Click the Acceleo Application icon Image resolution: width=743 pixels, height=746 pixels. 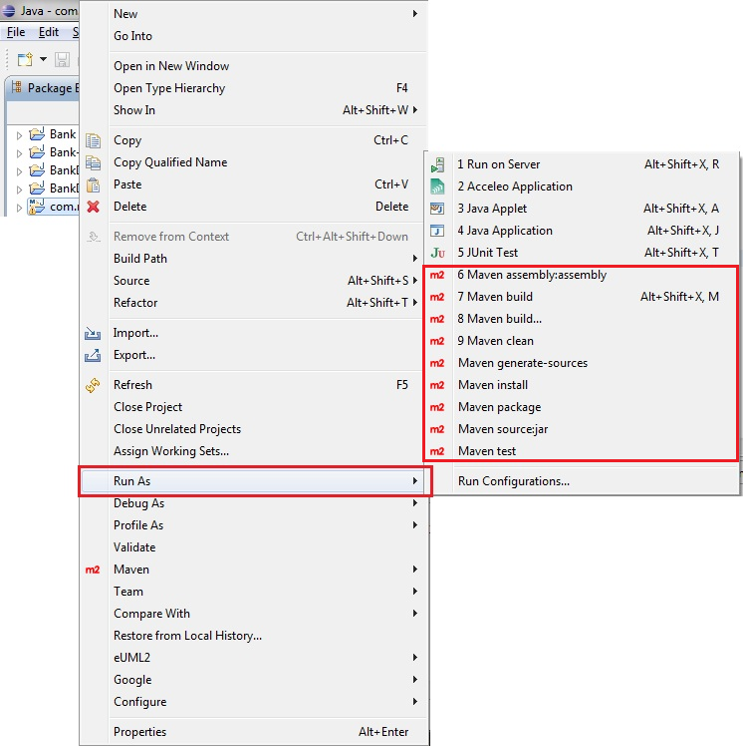(x=437, y=186)
